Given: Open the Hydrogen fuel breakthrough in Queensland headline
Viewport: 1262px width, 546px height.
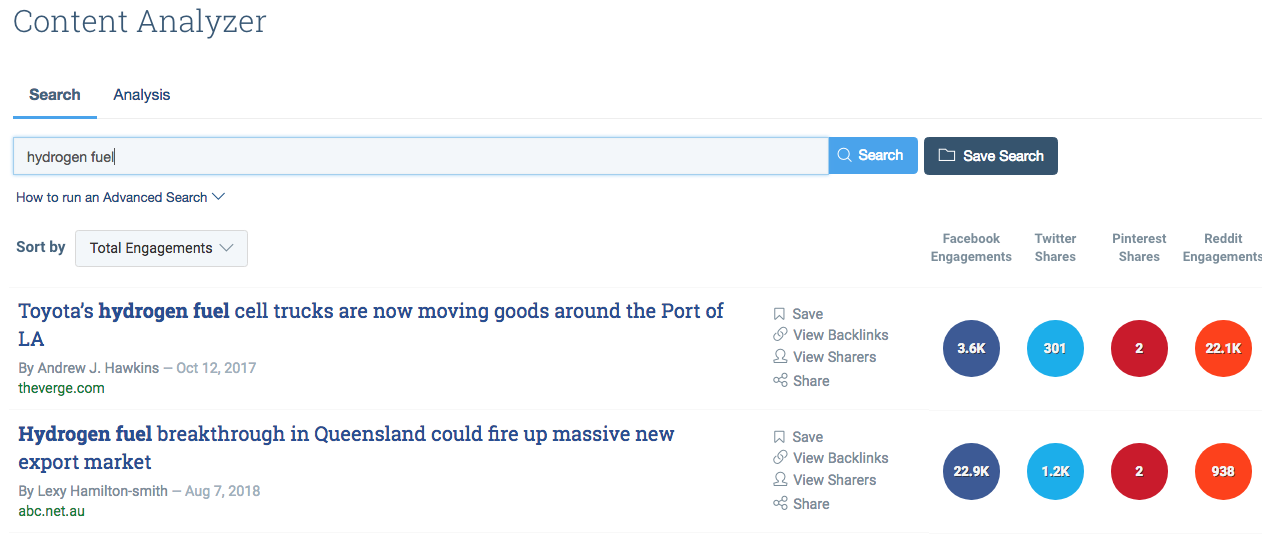Looking at the screenshot, I should point(346,448).
